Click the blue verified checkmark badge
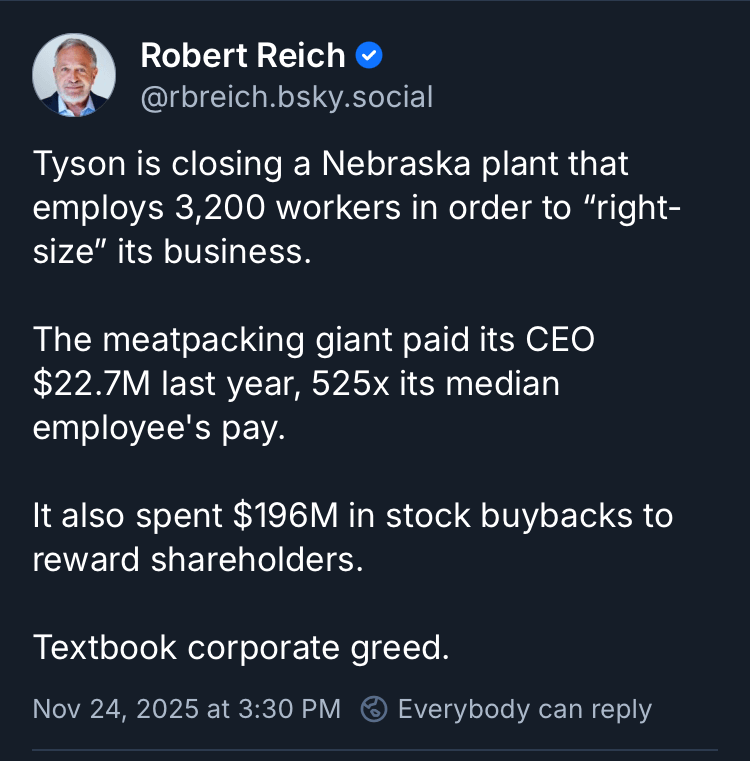 pos(368,56)
